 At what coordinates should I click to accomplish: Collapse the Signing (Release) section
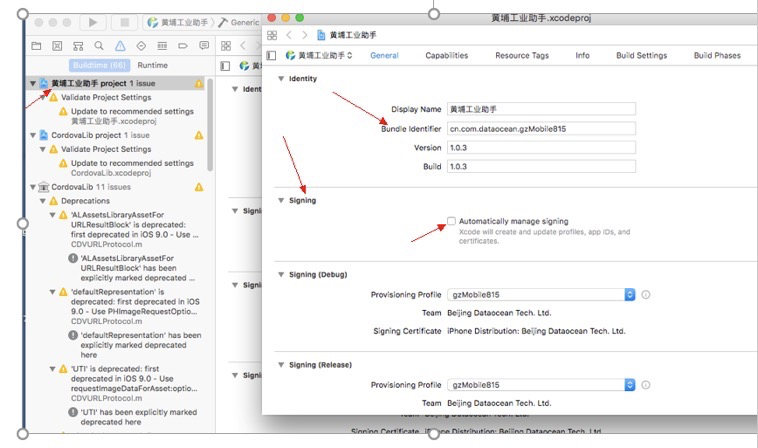click(x=281, y=365)
